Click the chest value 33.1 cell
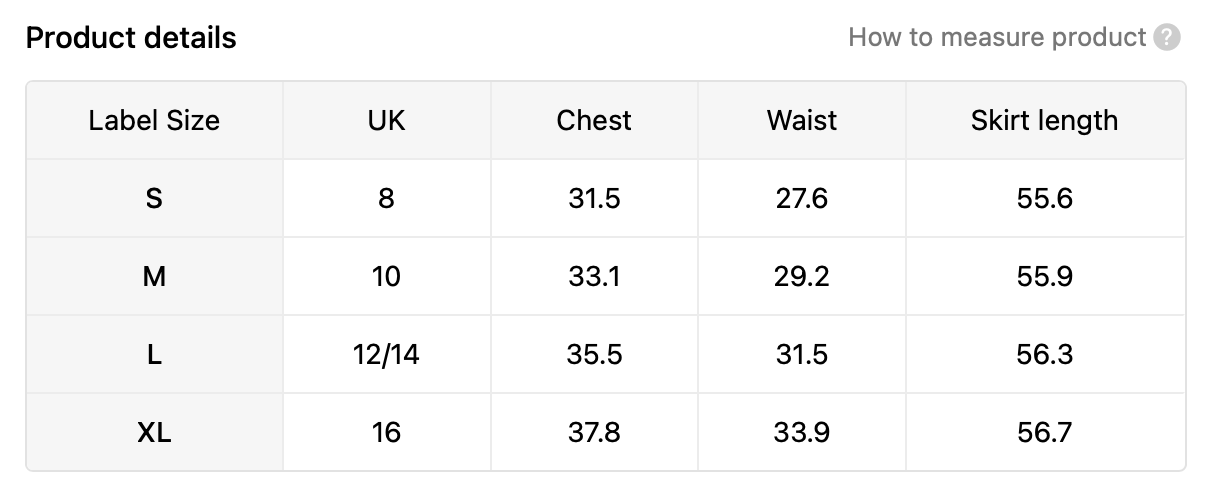This screenshot has width=1224, height=490. (x=594, y=276)
